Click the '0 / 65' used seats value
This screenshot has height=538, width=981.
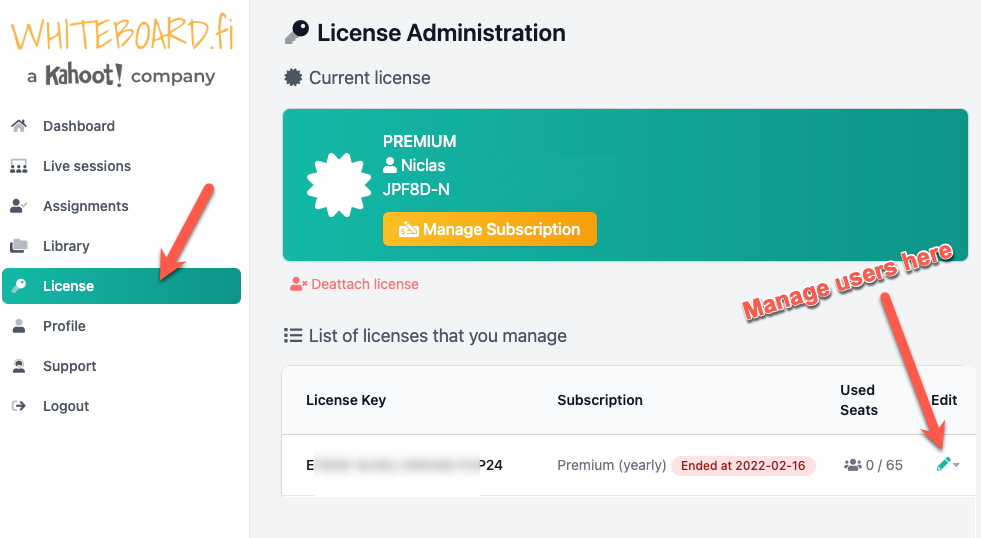[x=884, y=465]
